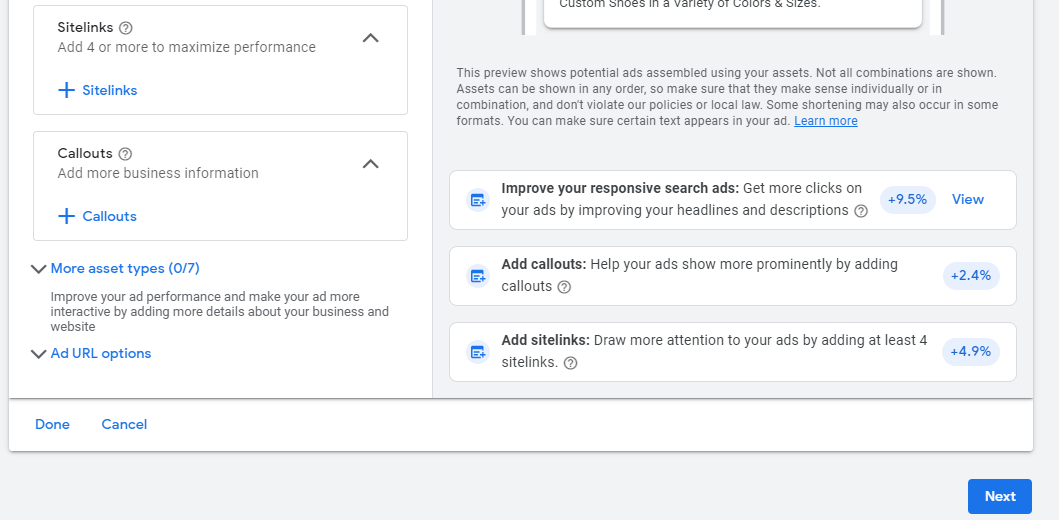Click the ad preview disclaimer paragraph
Image resolution: width=1059 pixels, height=520 pixels.
(x=727, y=97)
